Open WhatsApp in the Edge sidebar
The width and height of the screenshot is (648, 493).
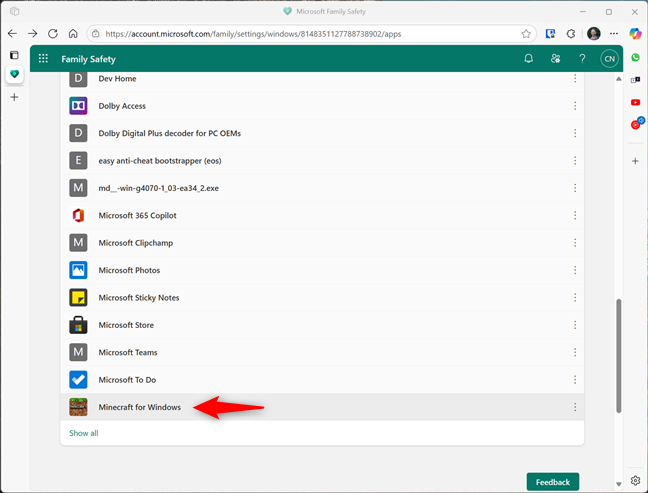point(636,57)
